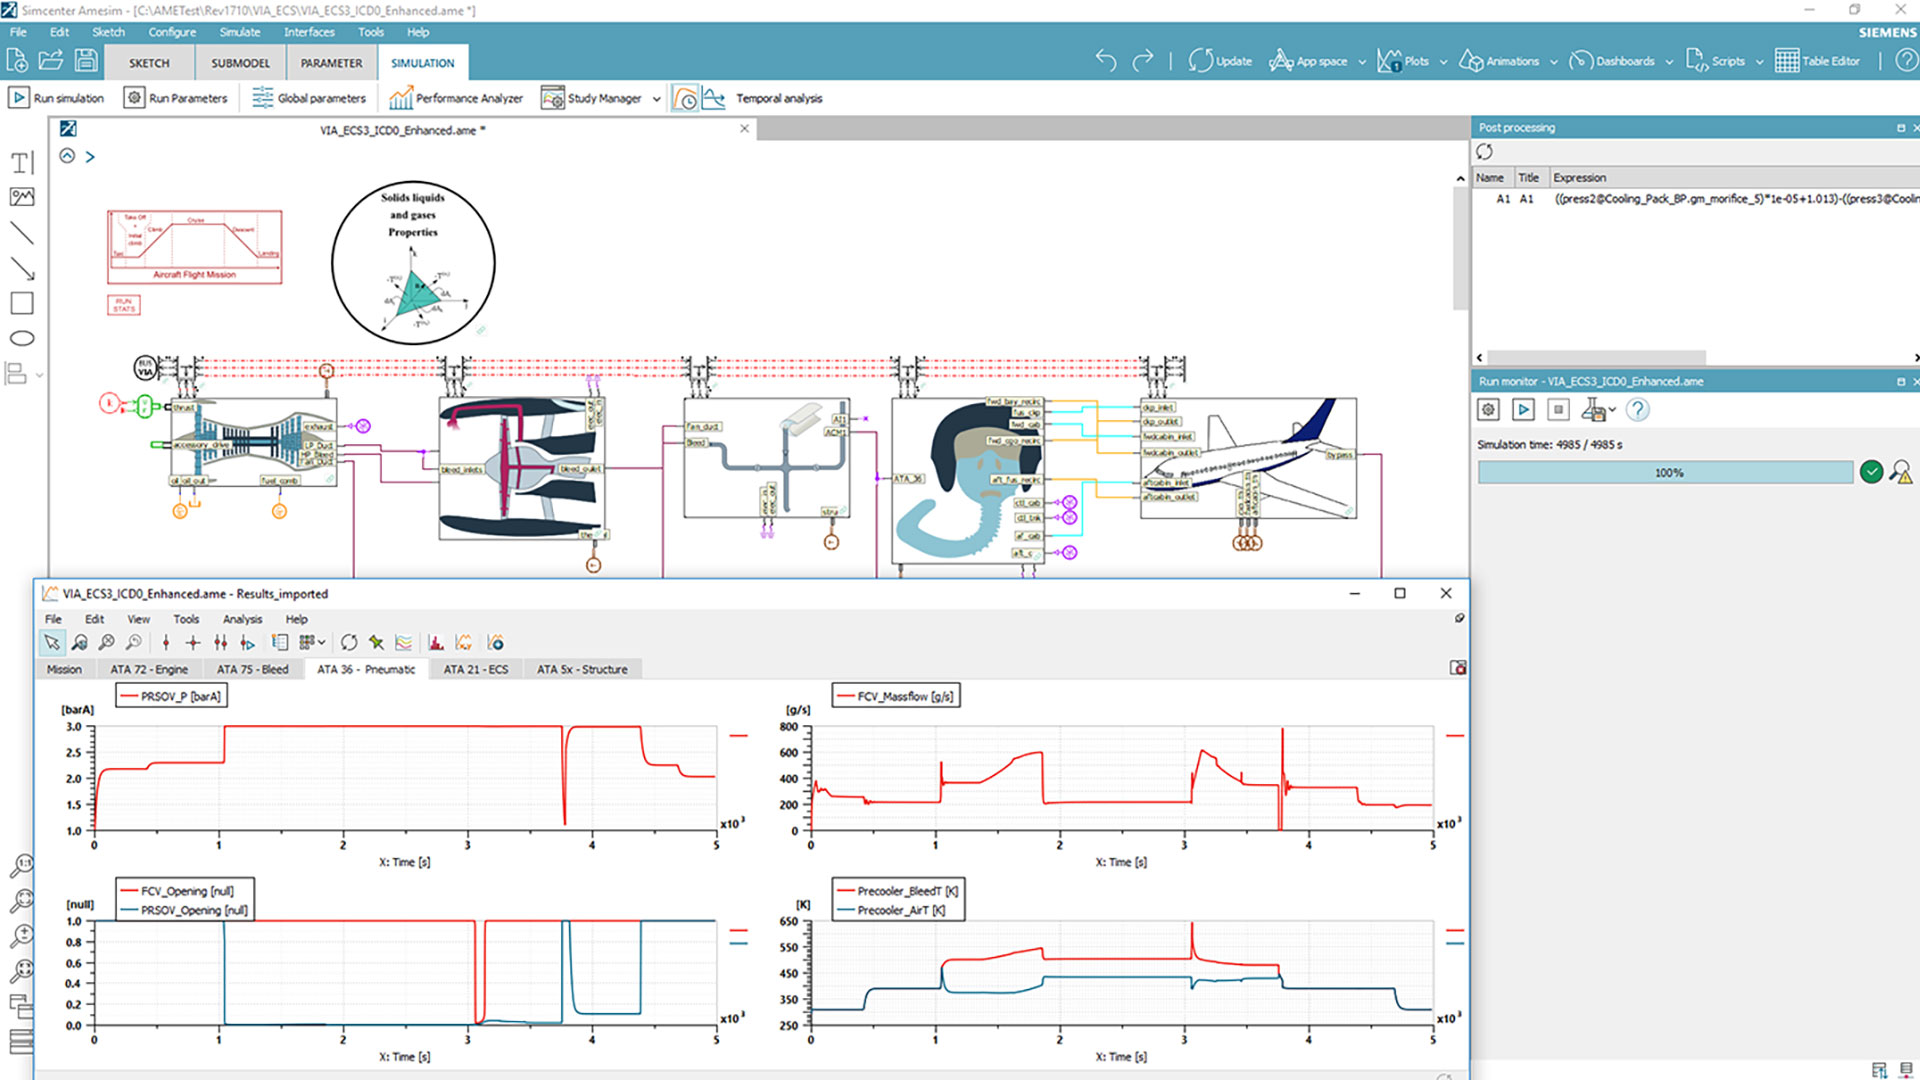Click the third zoom magnifier in plot toolbar
This screenshot has height=1080, width=1920.
click(x=133, y=642)
